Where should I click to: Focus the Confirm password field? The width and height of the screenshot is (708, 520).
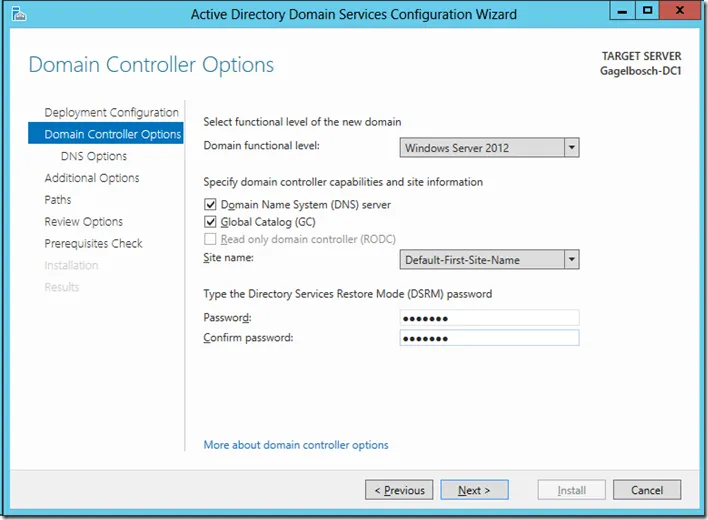point(488,338)
